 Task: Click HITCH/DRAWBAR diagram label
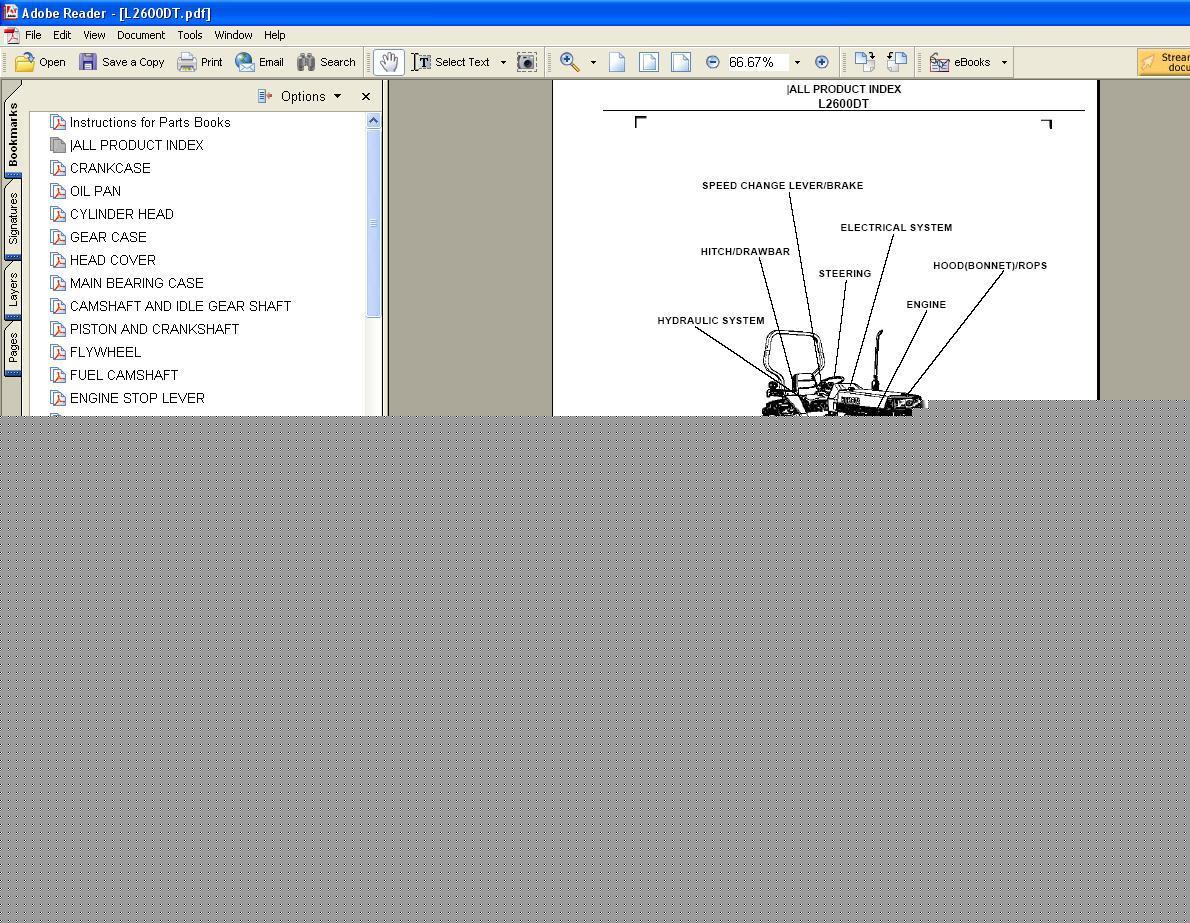pos(745,251)
